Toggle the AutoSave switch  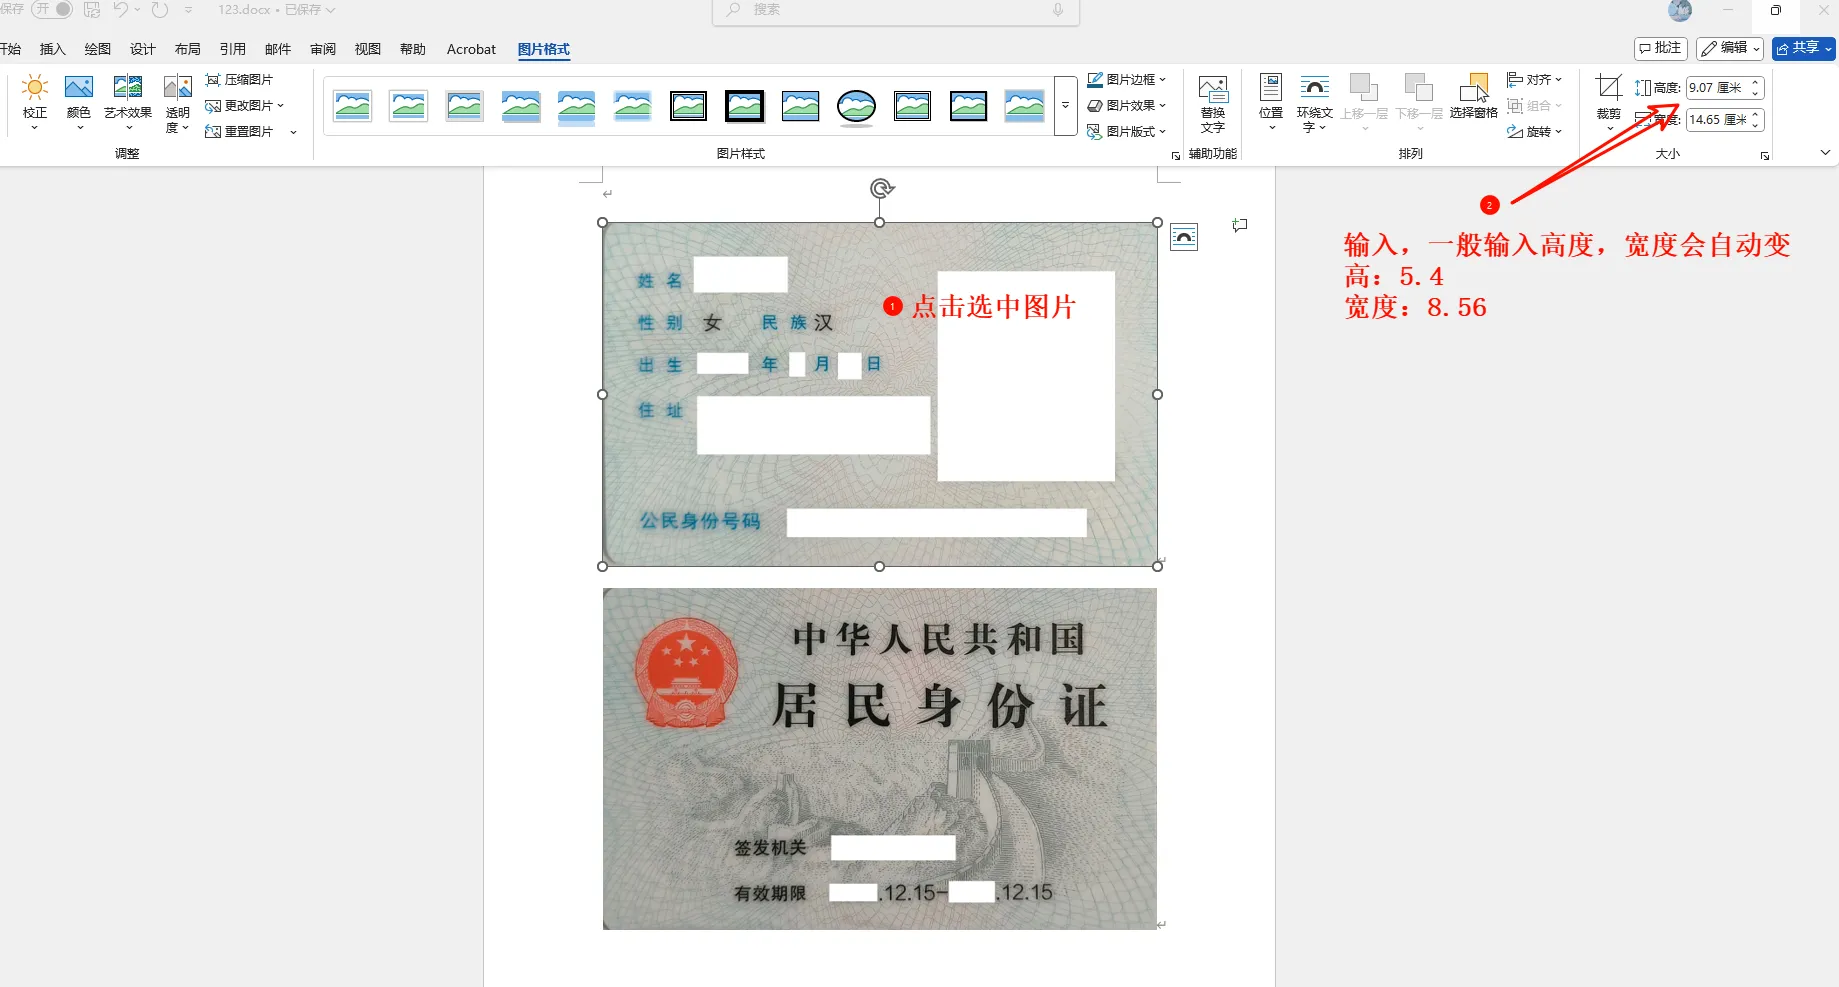[x=52, y=9]
